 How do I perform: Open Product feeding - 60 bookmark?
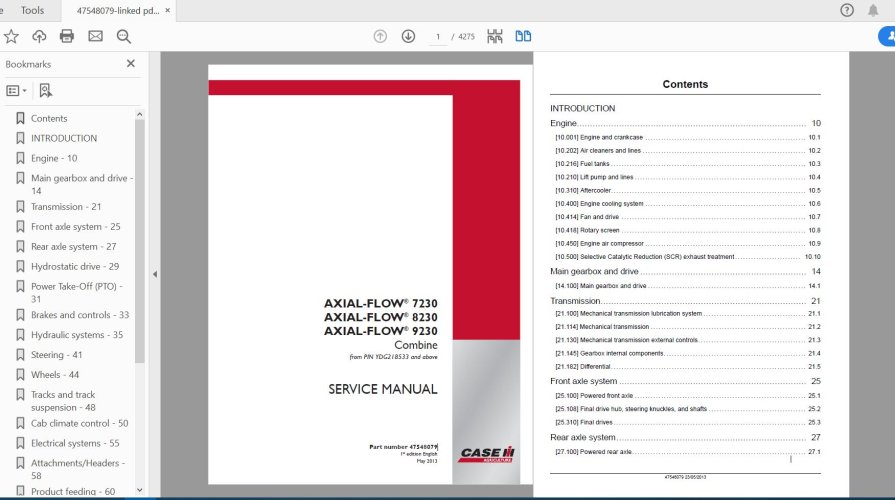coord(73,491)
